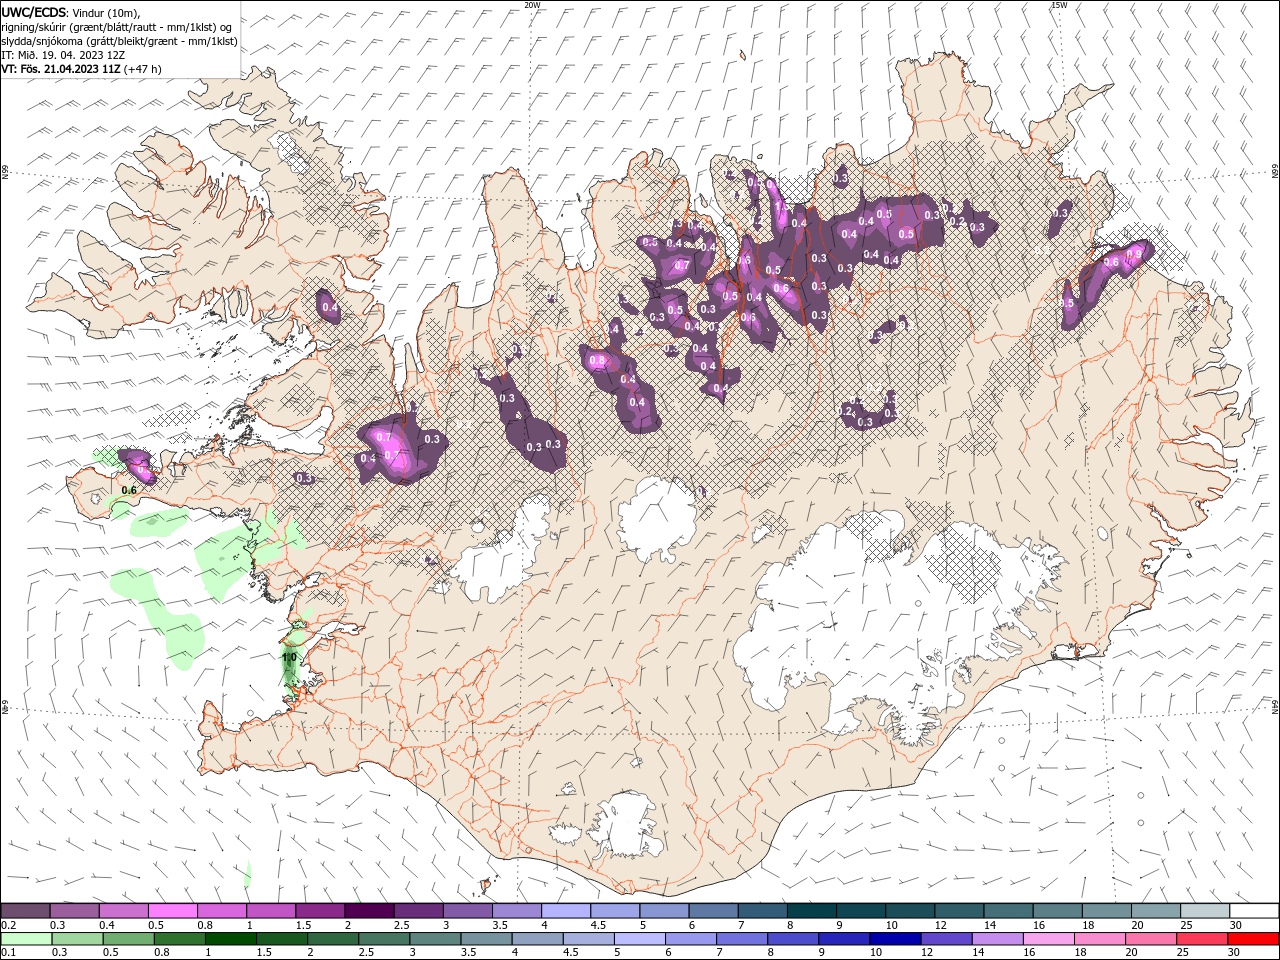Pick the pale grey swatch starting at 25 on snow scale

pos(1205,911)
